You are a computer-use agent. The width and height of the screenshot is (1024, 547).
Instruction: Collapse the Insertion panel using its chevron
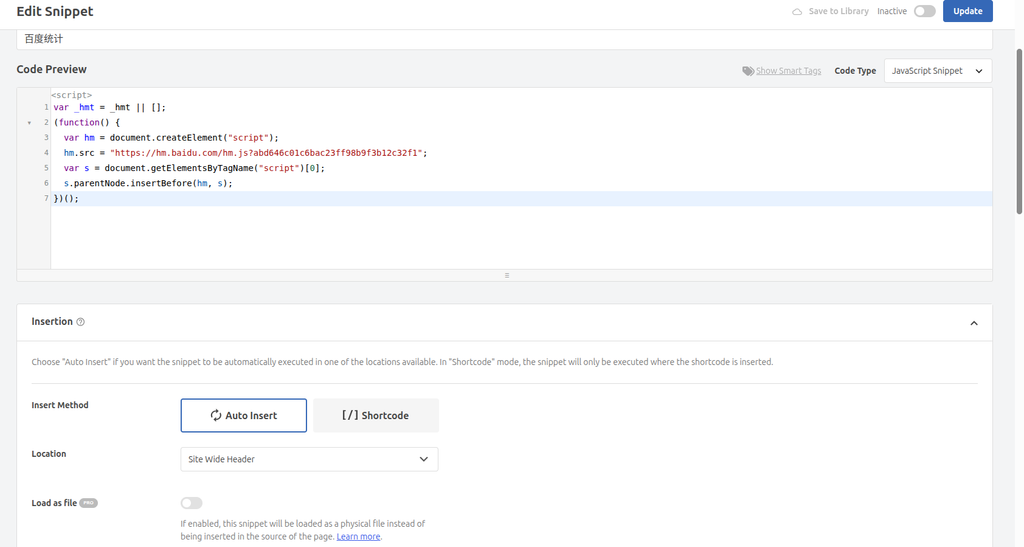pyautogui.click(x=973, y=322)
